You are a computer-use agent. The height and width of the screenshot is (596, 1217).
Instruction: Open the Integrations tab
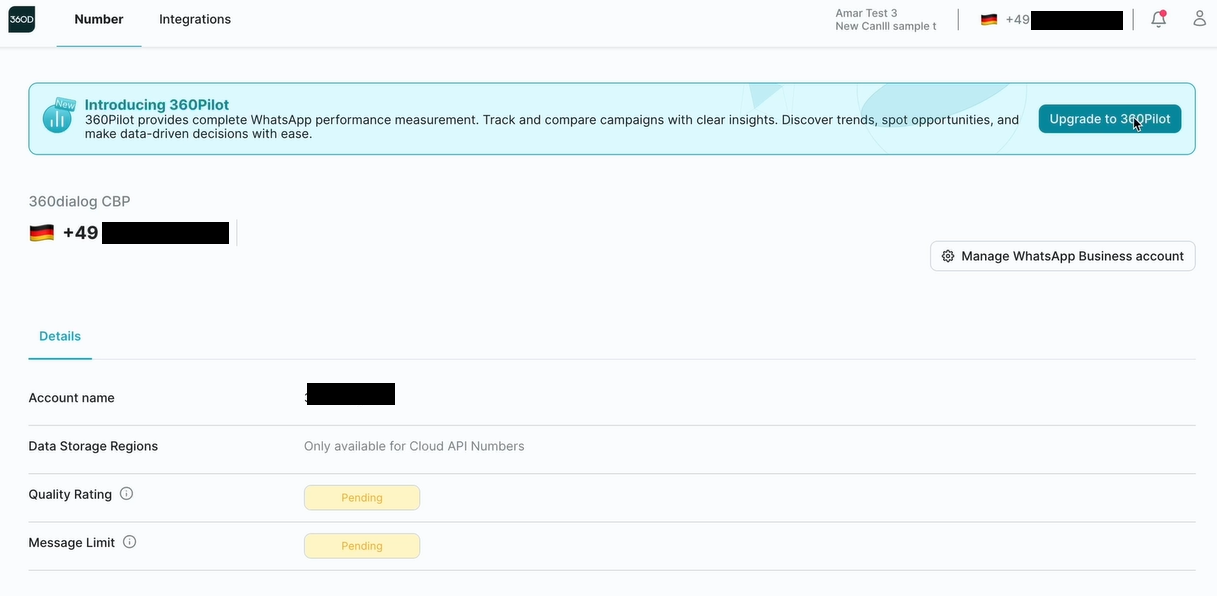[x=195, y=20]
